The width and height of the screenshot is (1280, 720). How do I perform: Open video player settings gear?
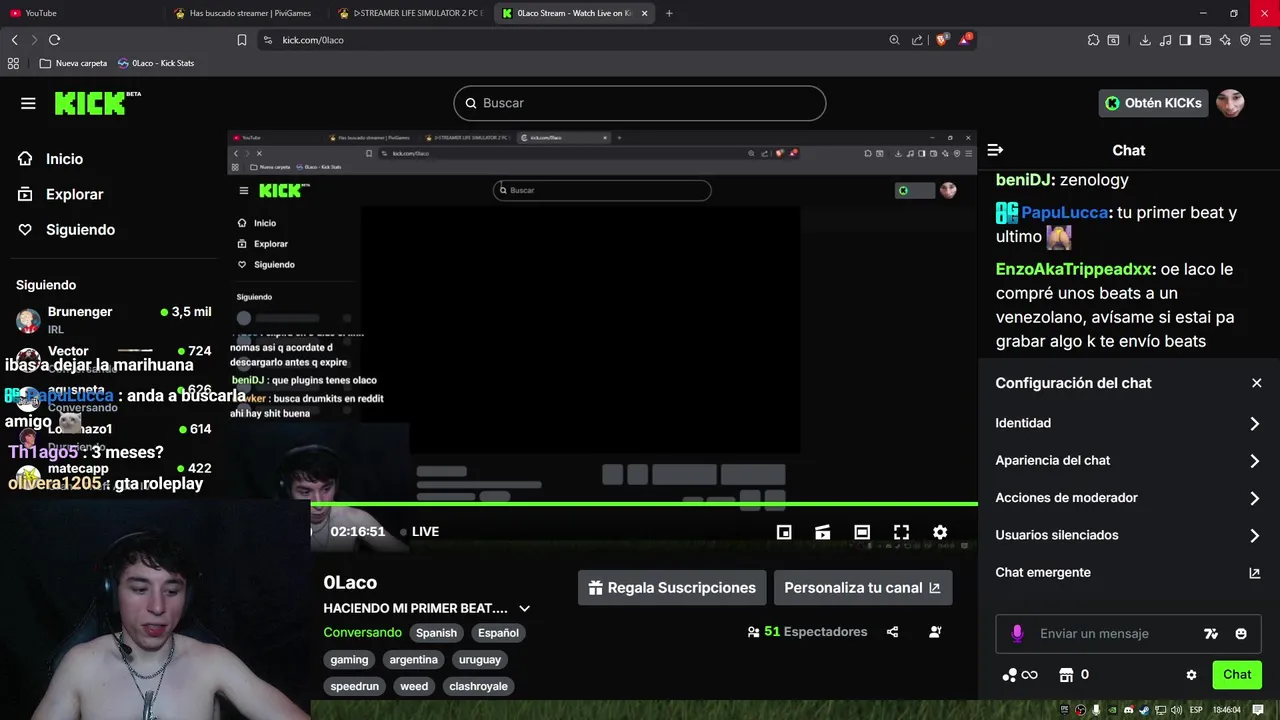click(940, 532)
